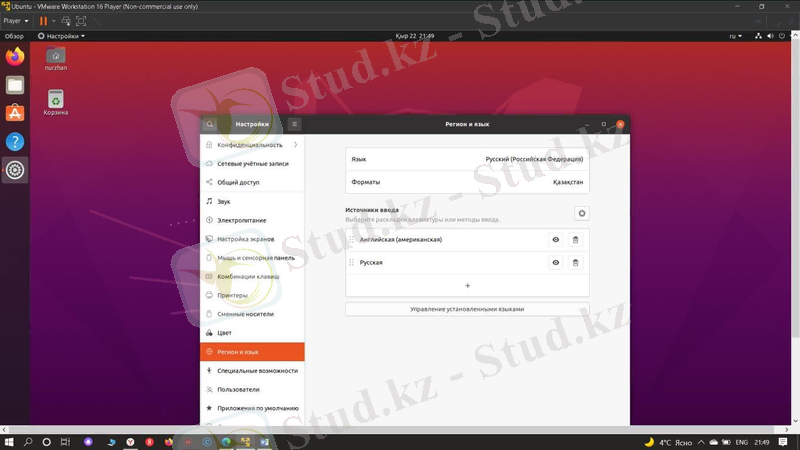Click Управление установленными языками button

(467, 309)
